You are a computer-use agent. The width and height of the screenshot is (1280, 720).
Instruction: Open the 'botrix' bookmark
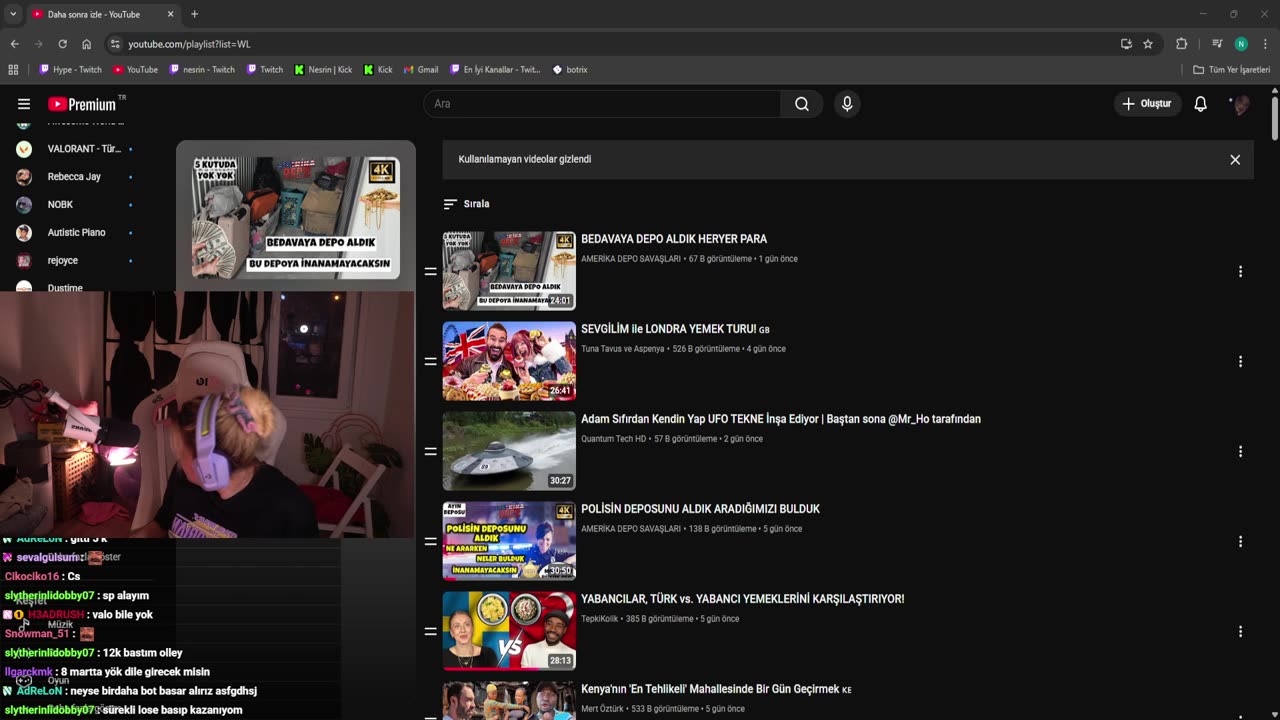click(570, 70)
